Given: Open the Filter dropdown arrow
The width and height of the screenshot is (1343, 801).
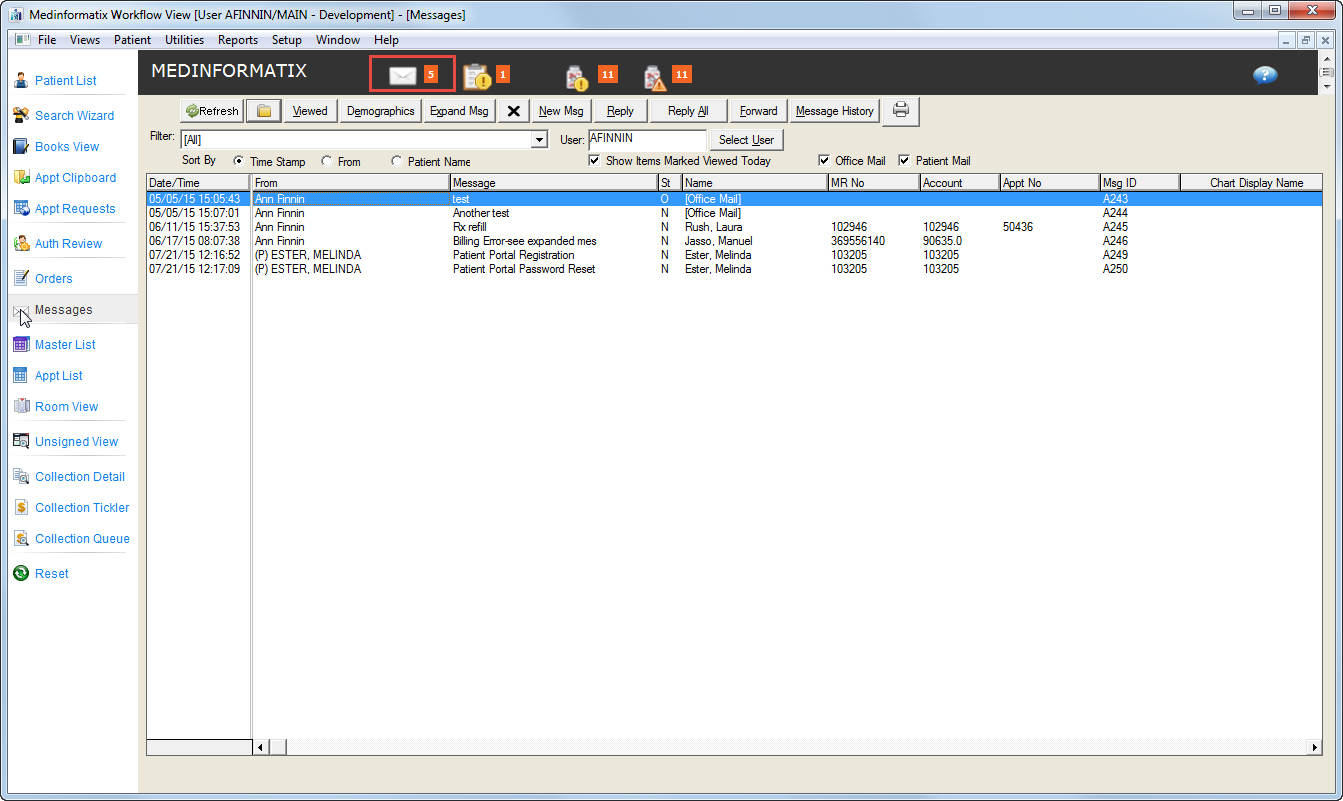Looking at the screenshot, I should (540, 140).
